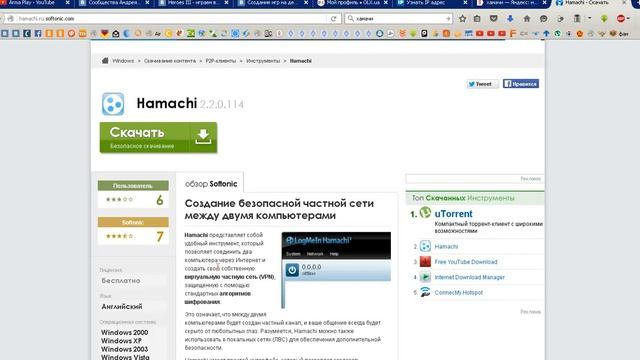Open the 'P2P-клиенты' breadcrumb link

(221, 61)
